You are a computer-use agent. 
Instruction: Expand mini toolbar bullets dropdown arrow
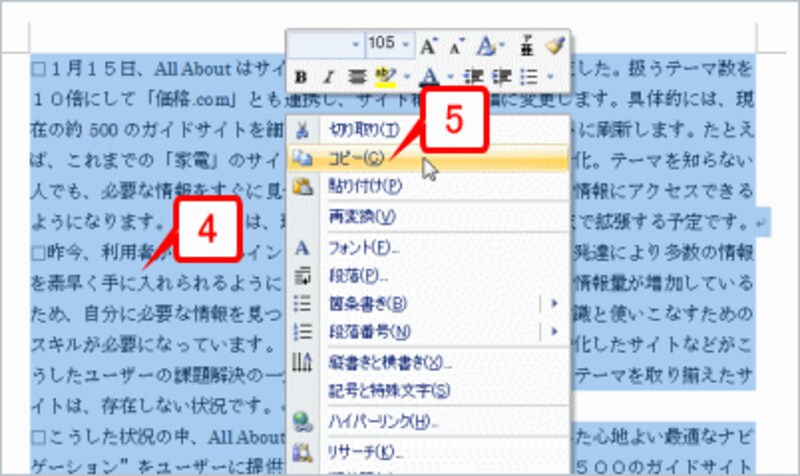pyautogui.click(x=550, y=77)
